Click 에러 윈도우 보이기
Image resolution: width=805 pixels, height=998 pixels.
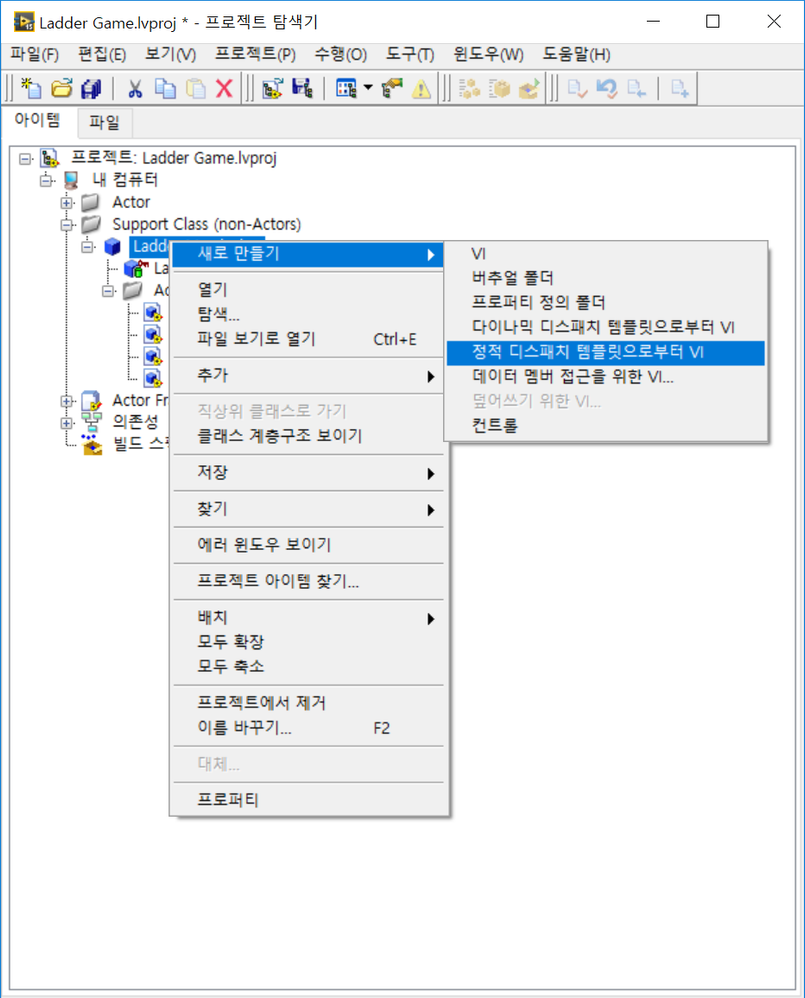[308, 545]
